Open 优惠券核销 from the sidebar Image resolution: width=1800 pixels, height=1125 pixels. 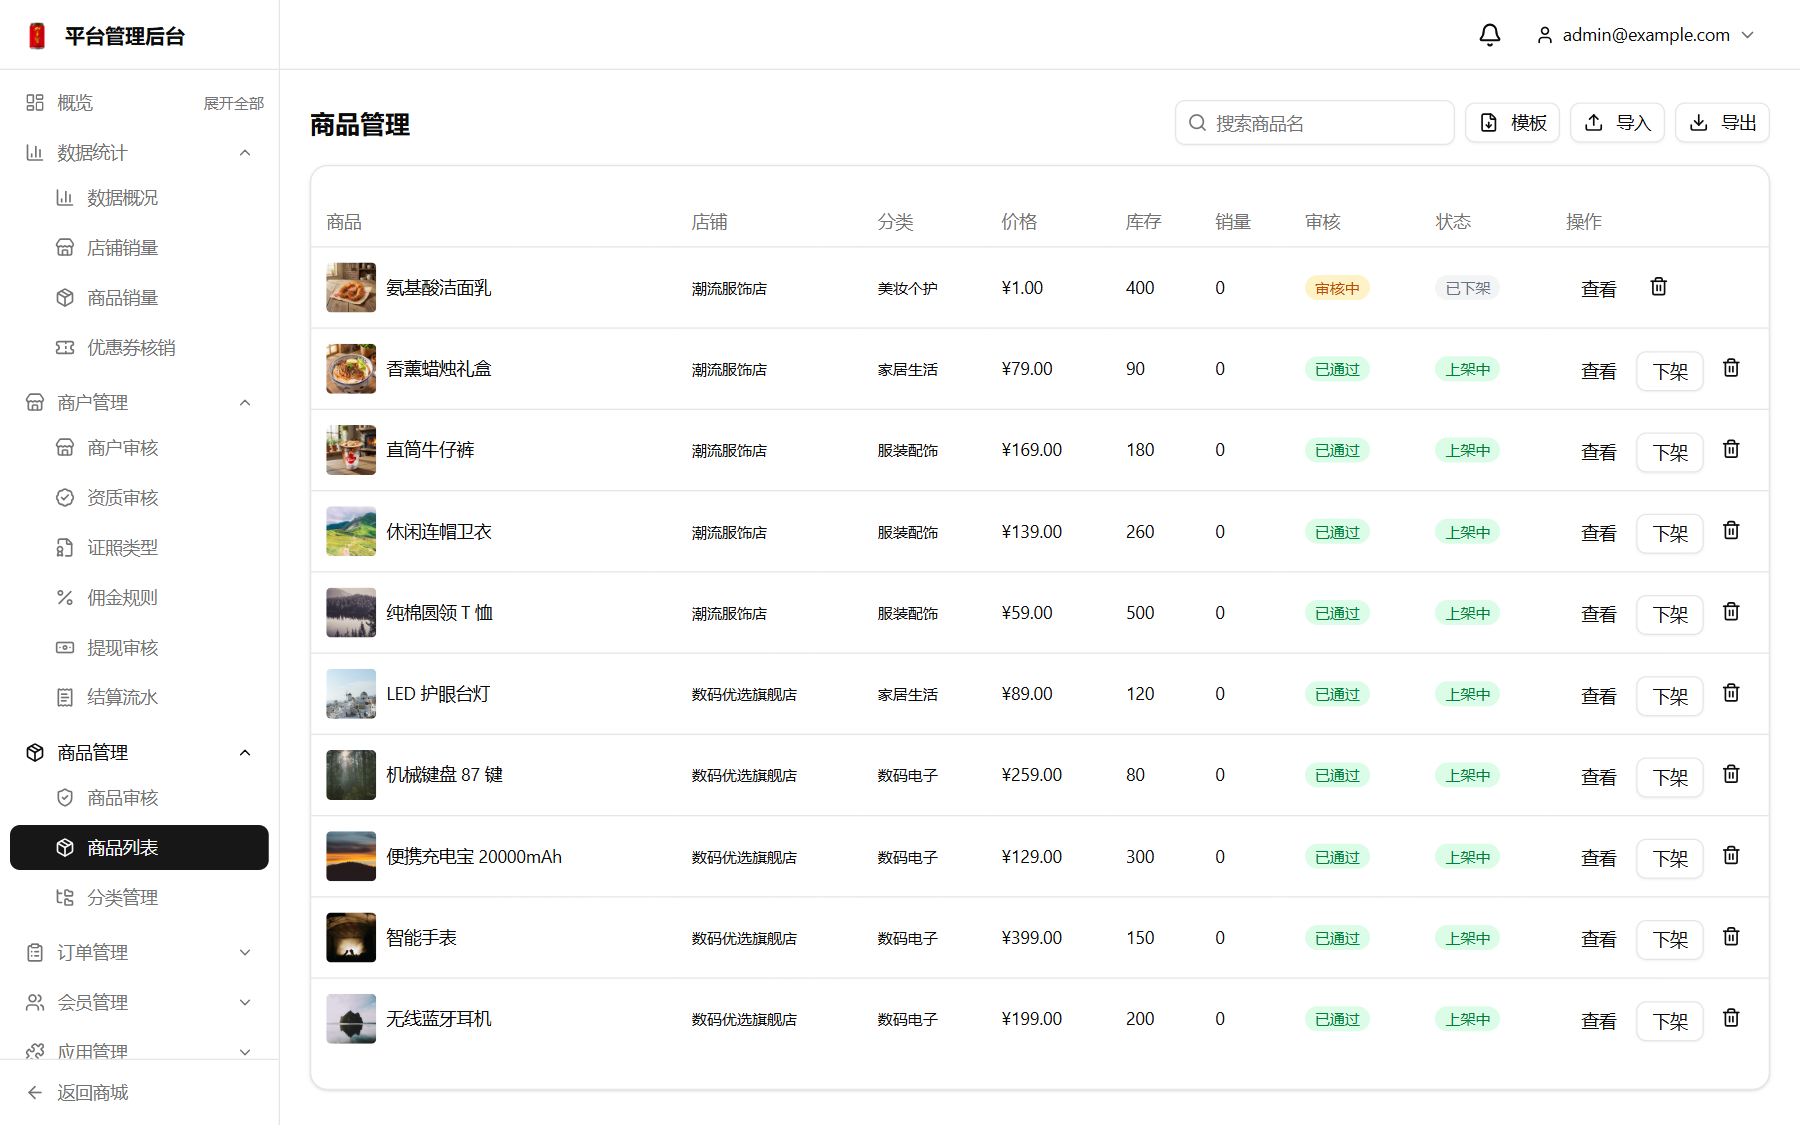(139, 348)
